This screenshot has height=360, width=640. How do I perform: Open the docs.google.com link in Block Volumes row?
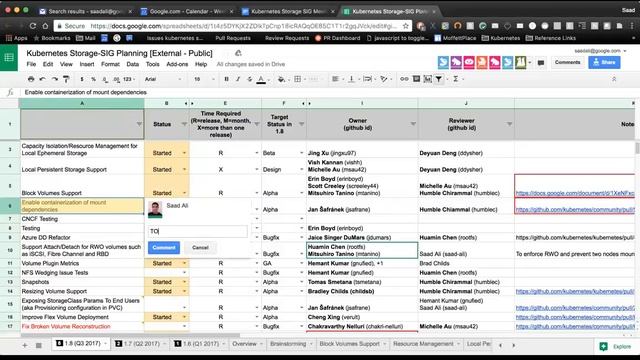click(575, 193)
